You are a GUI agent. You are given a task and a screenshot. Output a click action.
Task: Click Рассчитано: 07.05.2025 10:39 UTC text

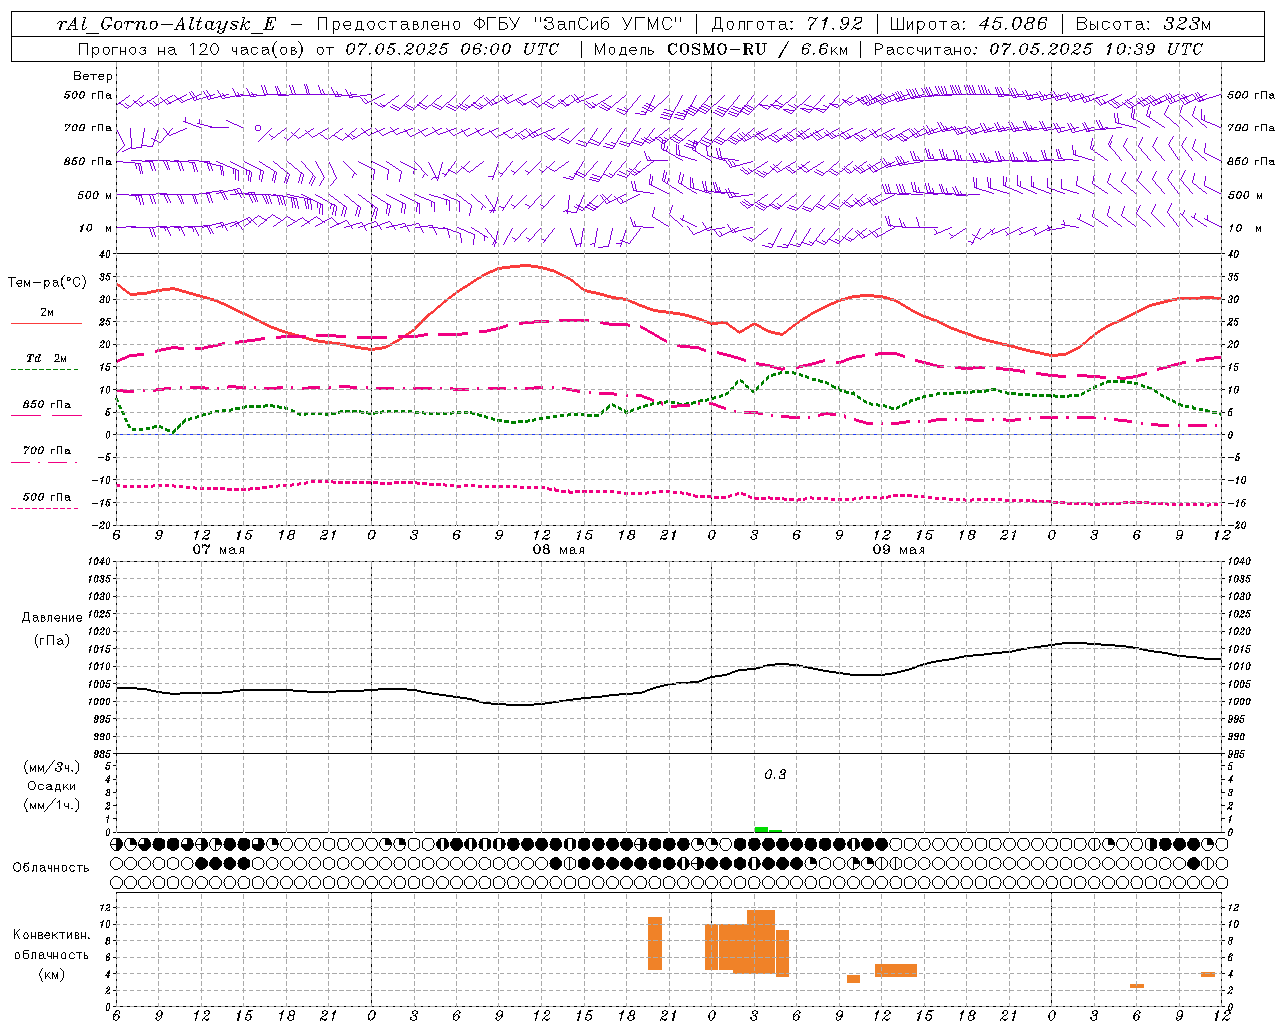(x=1038, y=49)
